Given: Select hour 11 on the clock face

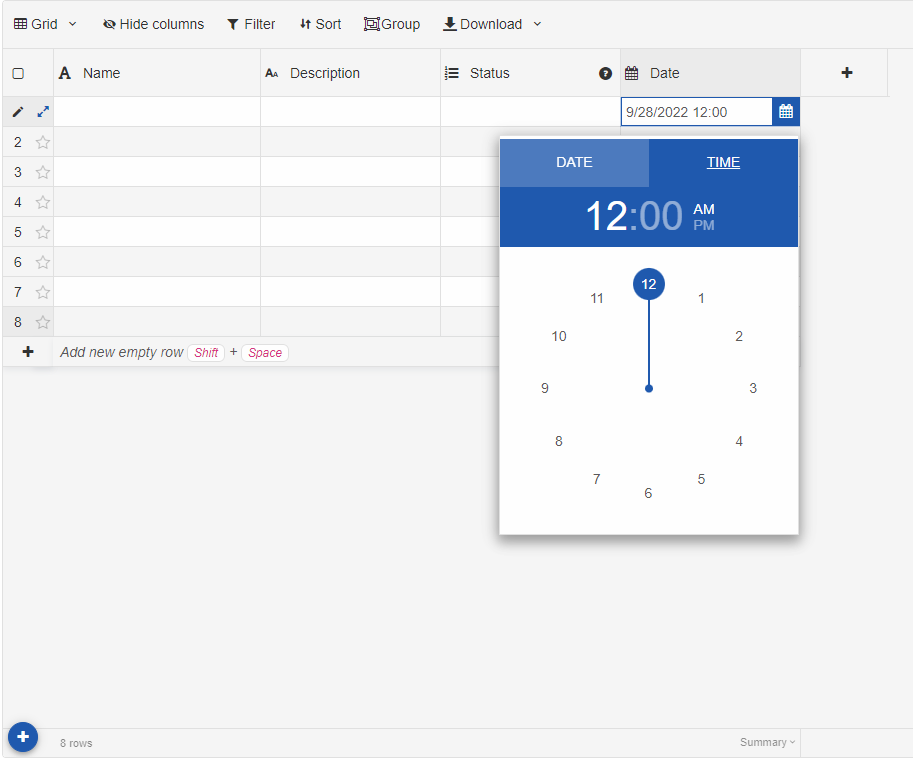Looking at the screenshot, I should point(597,298).
